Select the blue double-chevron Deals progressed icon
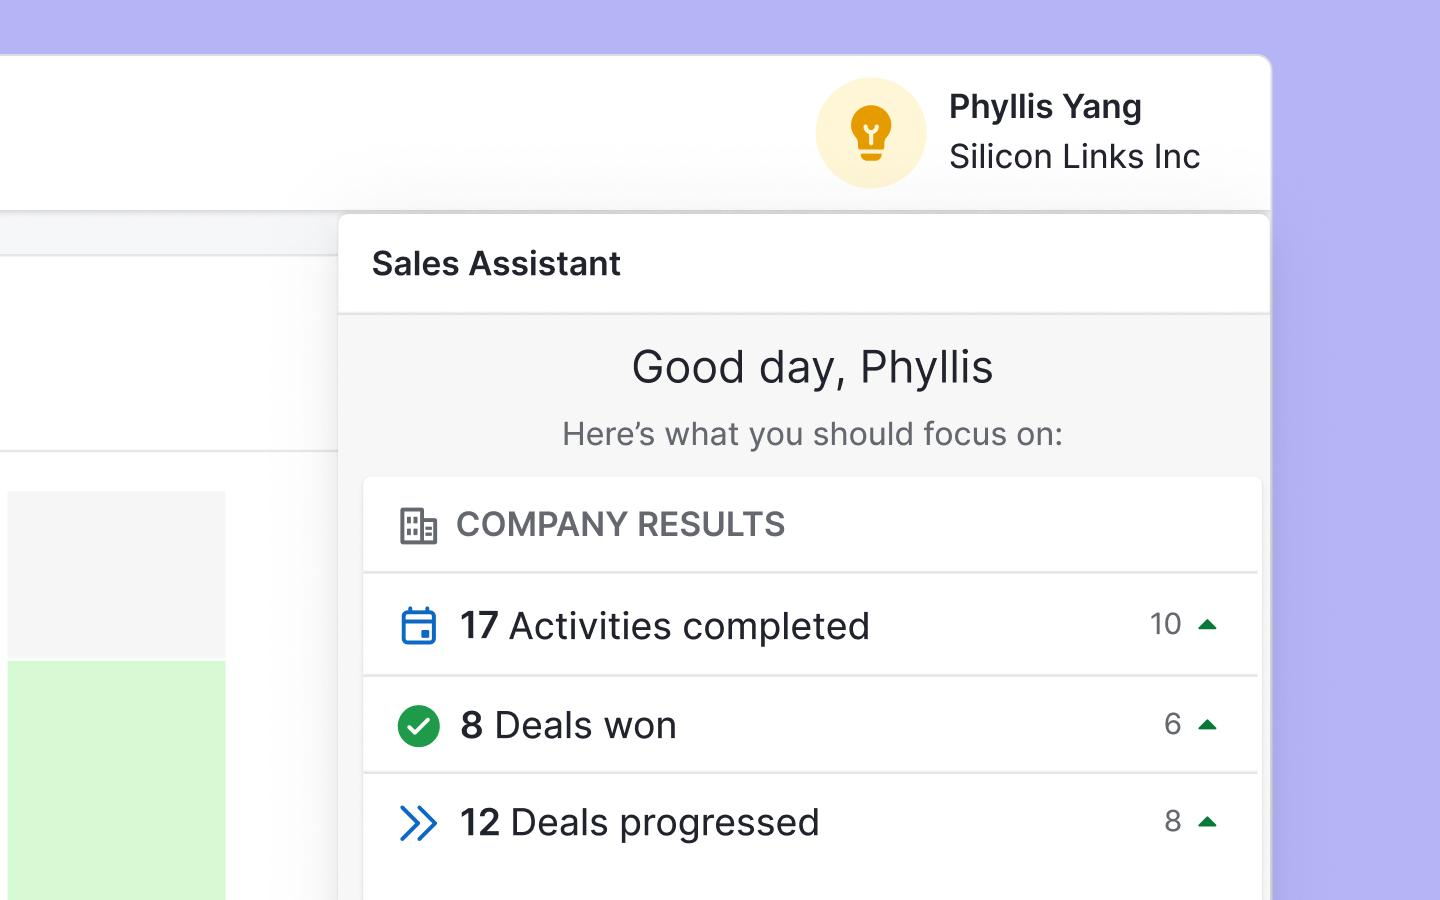This screenshot has height=900, width=1440. click(x=419, y=822)
